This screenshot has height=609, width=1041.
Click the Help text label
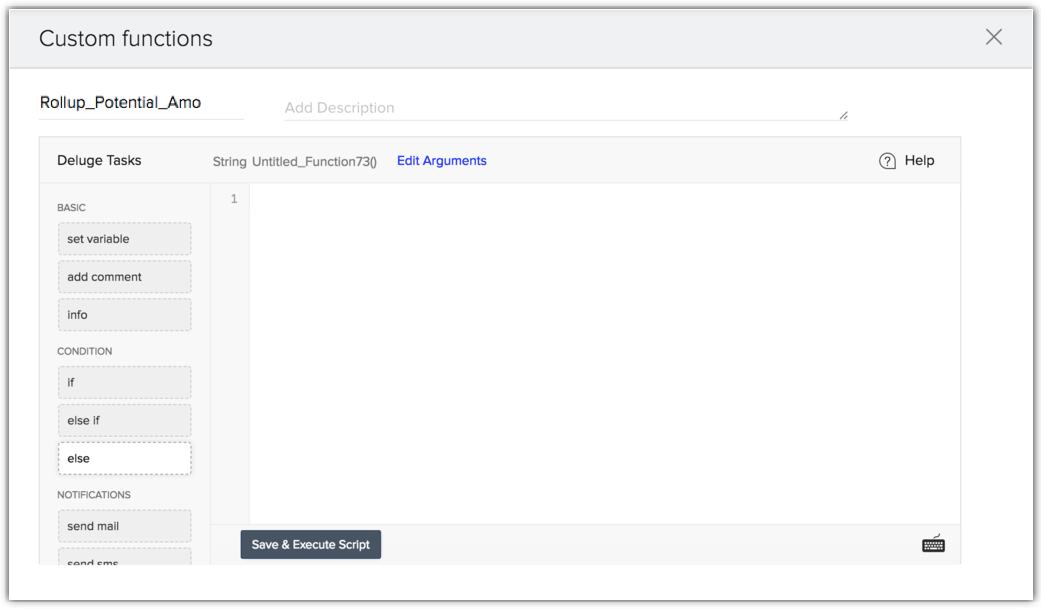(919, 160)
